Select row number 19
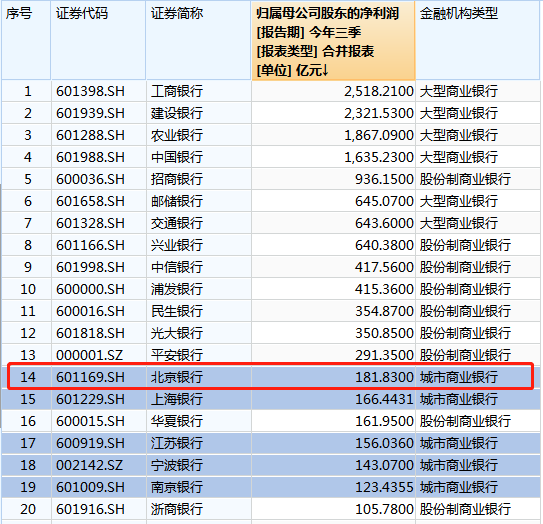This screenshot has height=524, width=543. tap(27, 487)
